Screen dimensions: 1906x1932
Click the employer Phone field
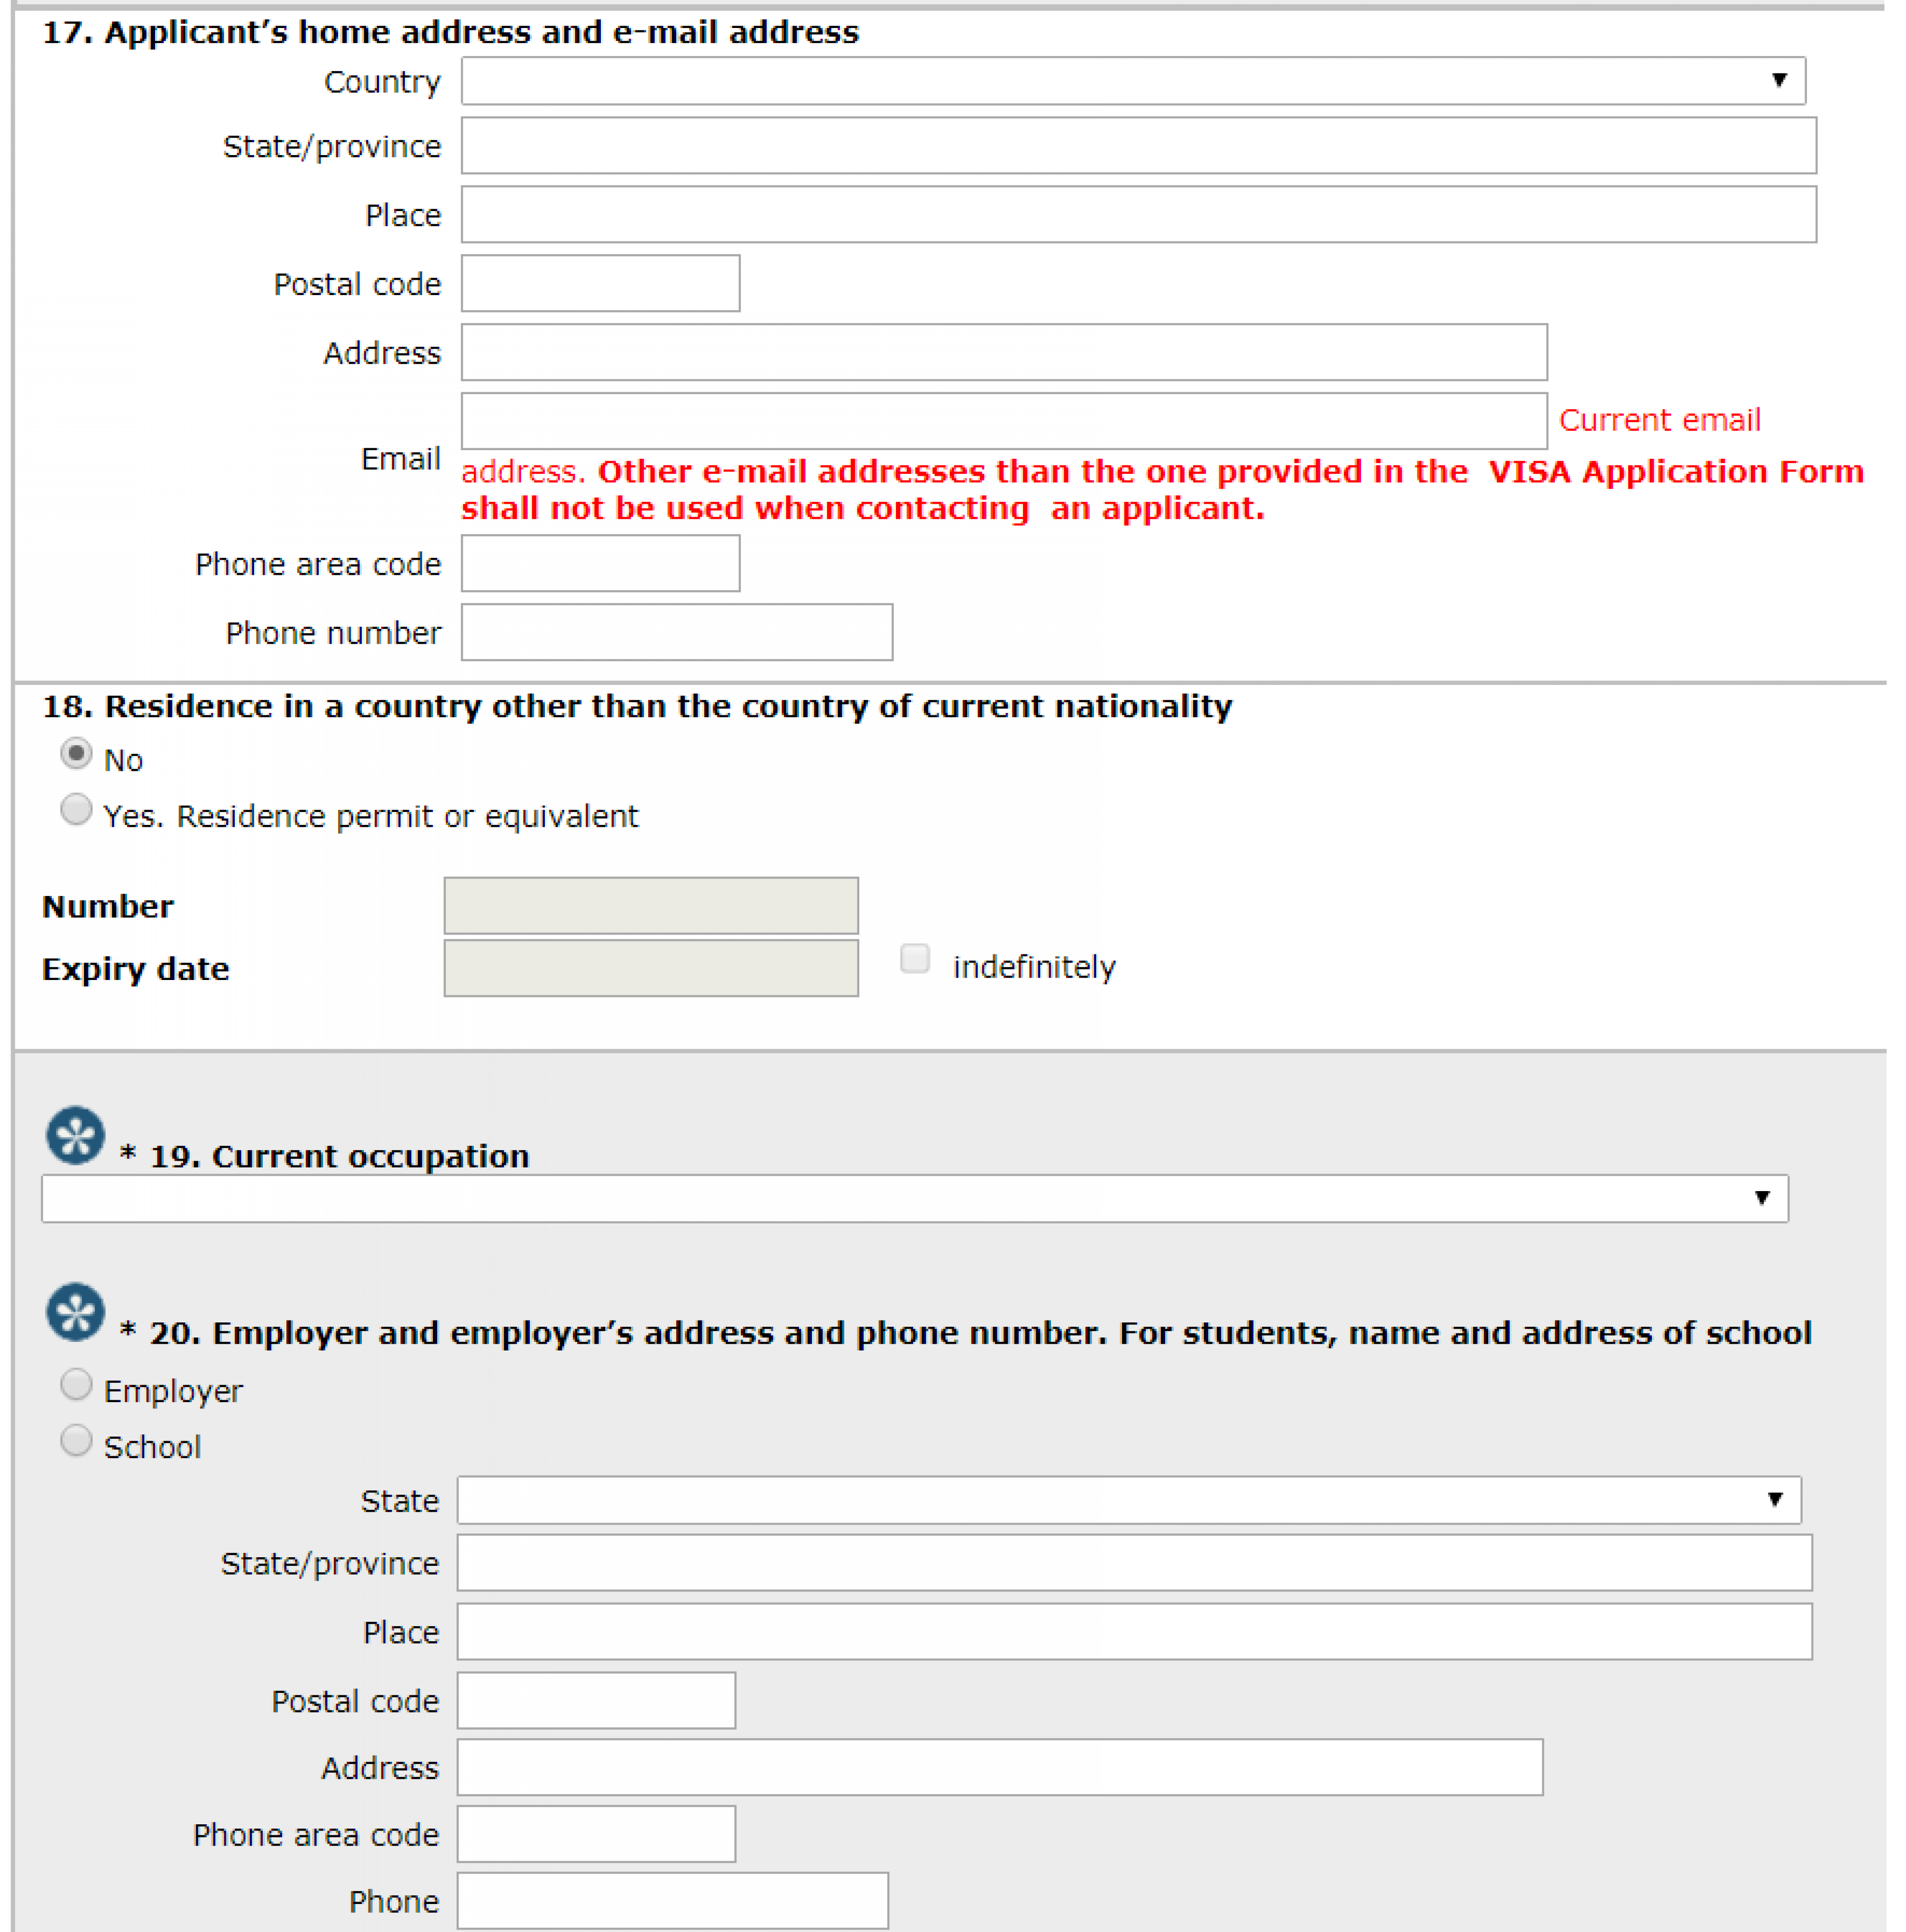click(x=672, y=1900)
